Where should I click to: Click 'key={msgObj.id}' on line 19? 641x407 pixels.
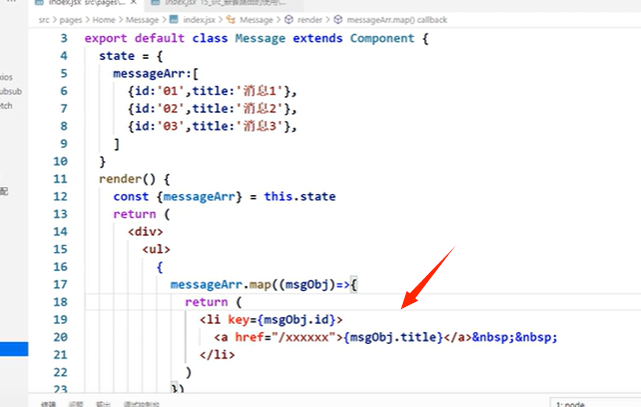pyautogui.click(x=282, y=319)
